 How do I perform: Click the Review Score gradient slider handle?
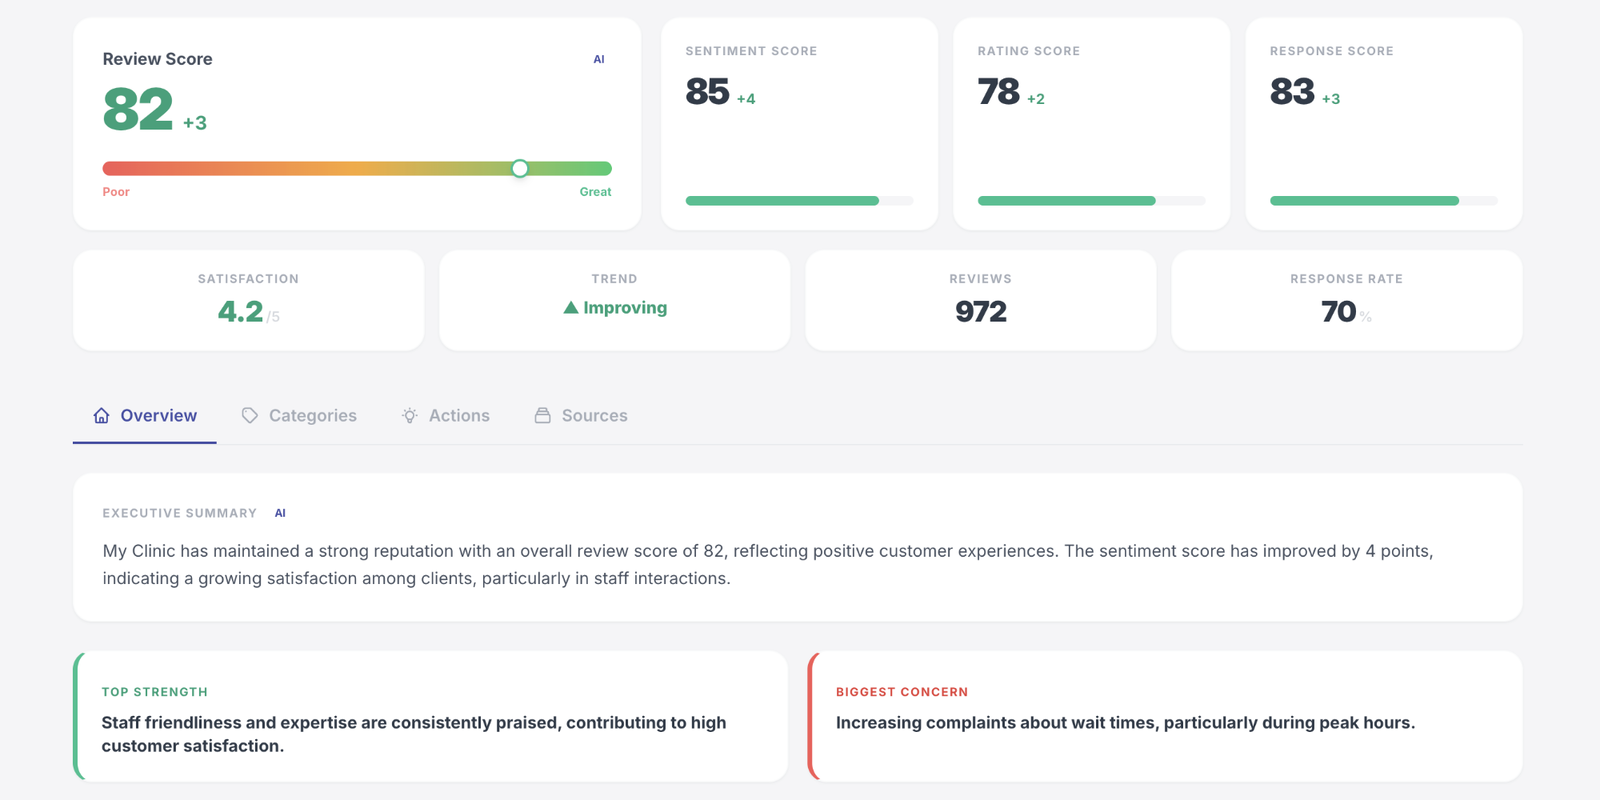(x=520, y=168)
